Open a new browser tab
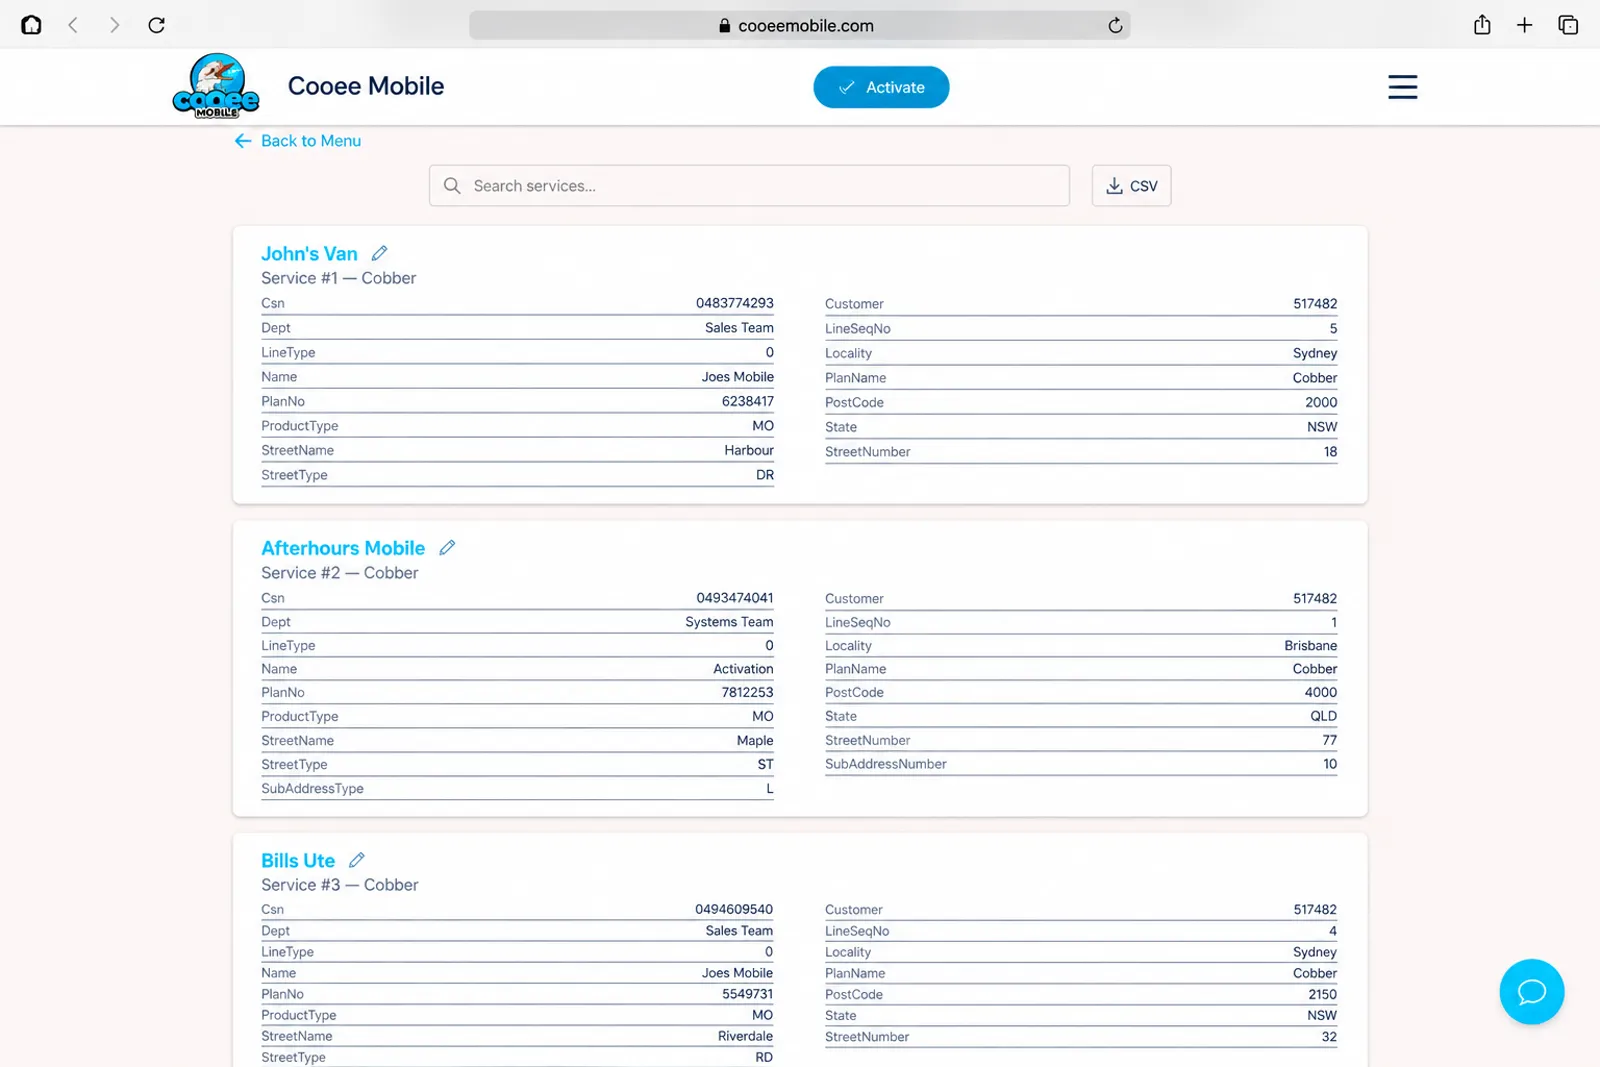This screenshot has width=1600, height=1067. click(1524, 25)
